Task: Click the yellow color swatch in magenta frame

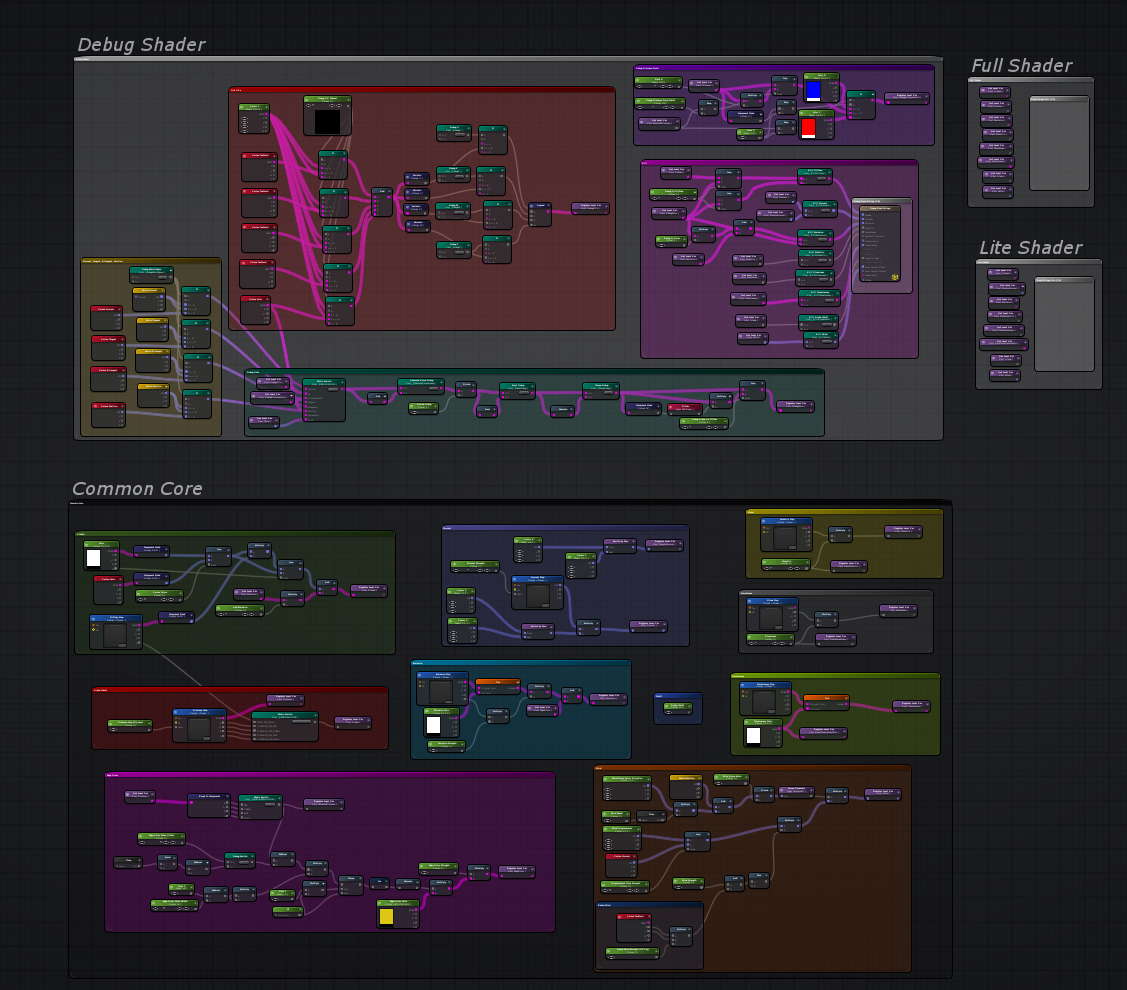Action: [x=387, y=916]
